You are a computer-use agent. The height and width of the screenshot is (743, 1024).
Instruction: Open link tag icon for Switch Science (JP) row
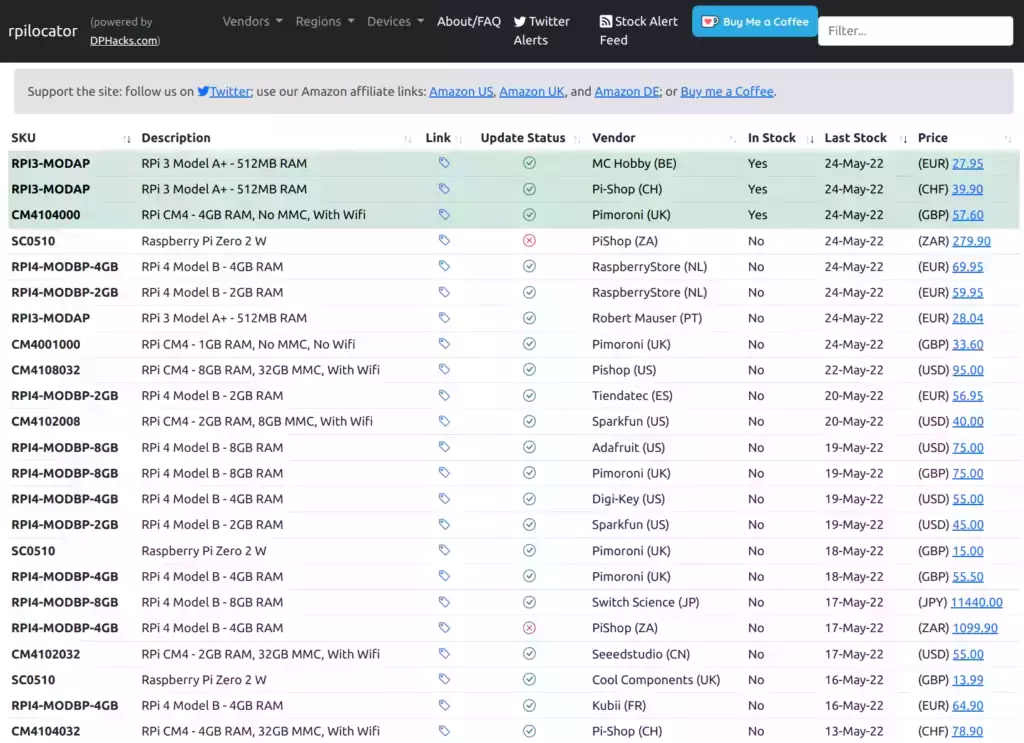(x=444, y=602)
